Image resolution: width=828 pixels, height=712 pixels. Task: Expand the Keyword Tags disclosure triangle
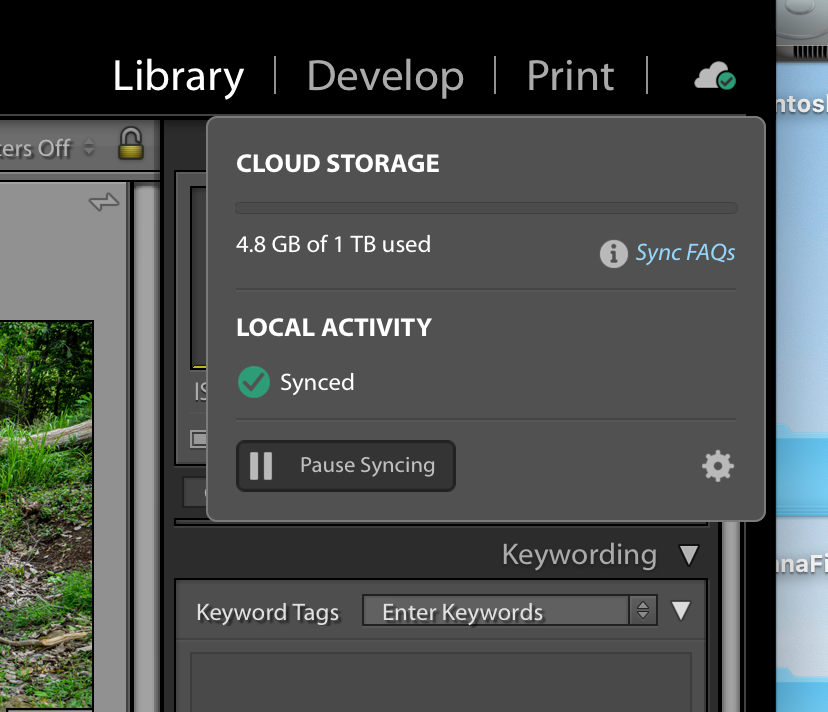[681, 611]
